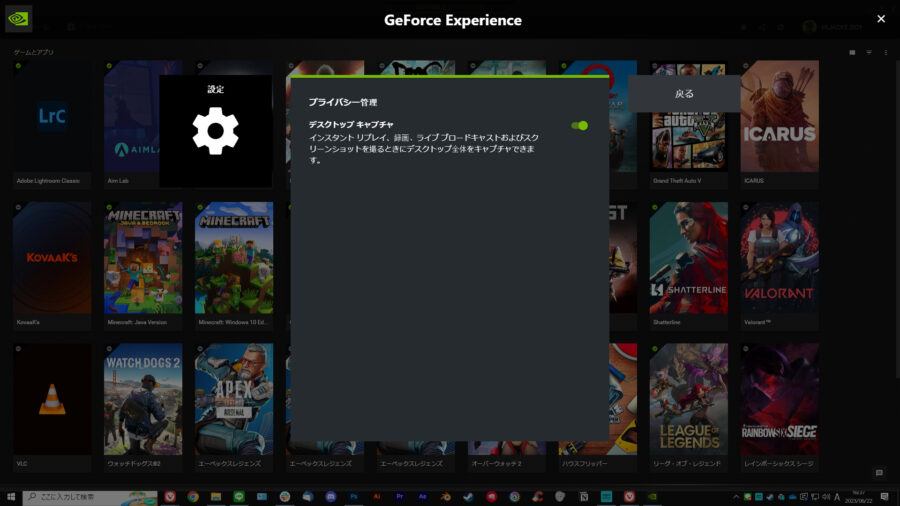Launch Photoshop from the taskbar
900x506 pixels.
[x=354, y=497]
